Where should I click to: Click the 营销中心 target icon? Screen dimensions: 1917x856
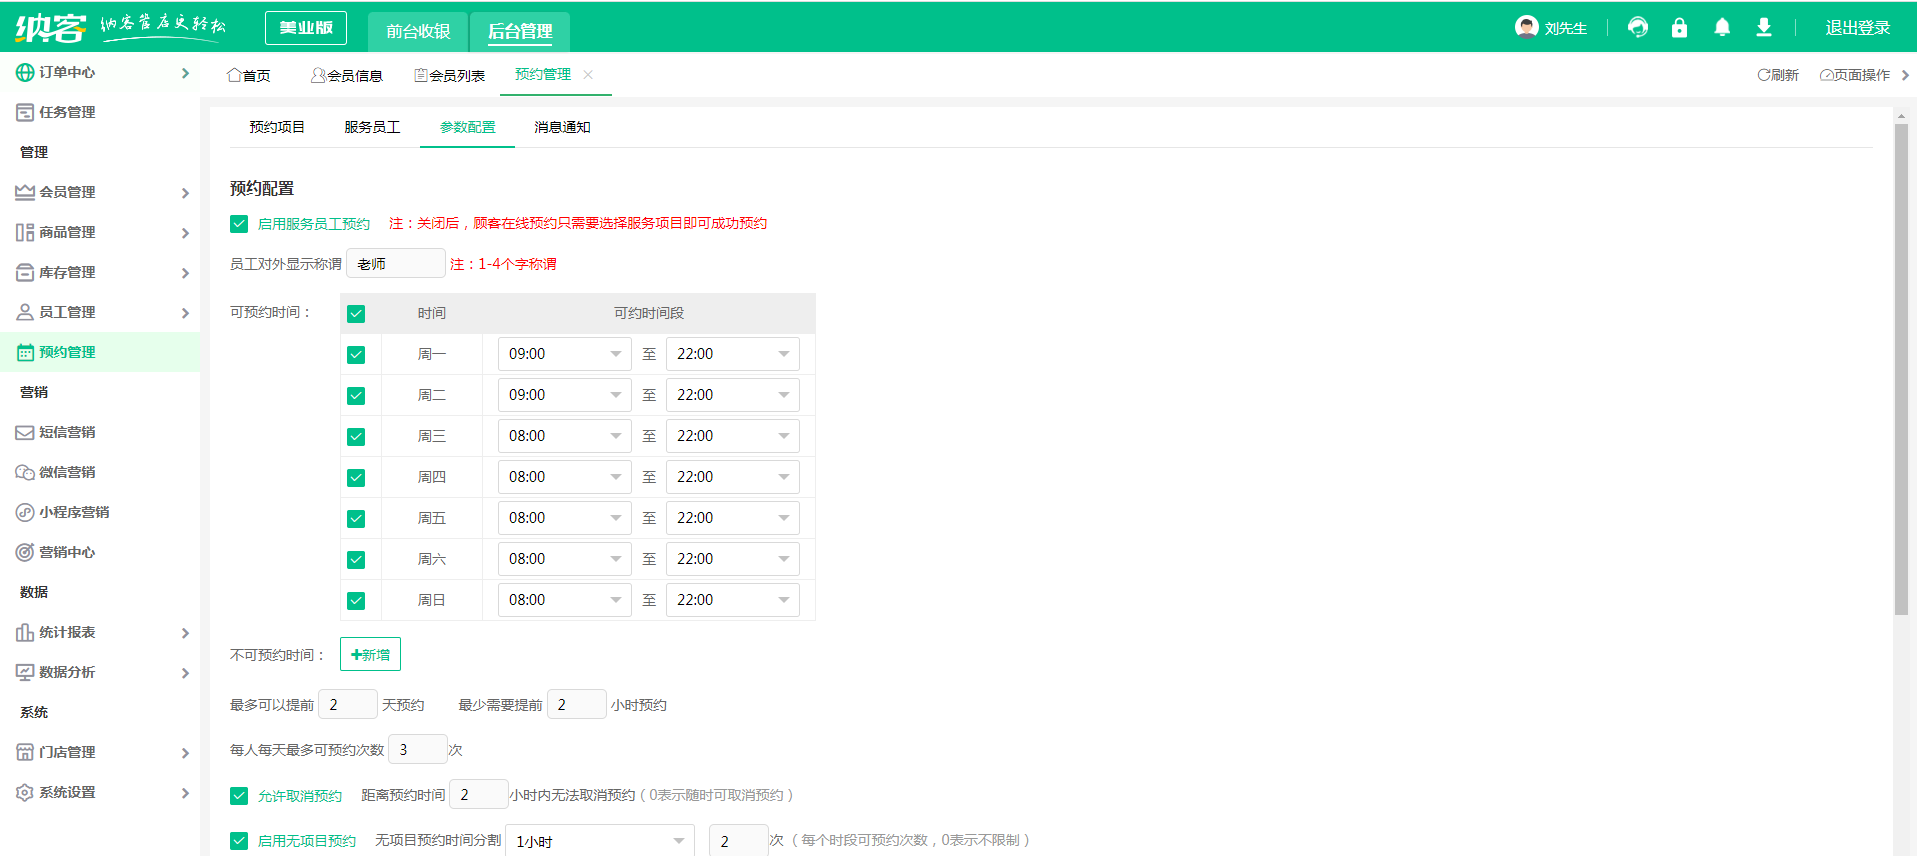tap(25, 552)
